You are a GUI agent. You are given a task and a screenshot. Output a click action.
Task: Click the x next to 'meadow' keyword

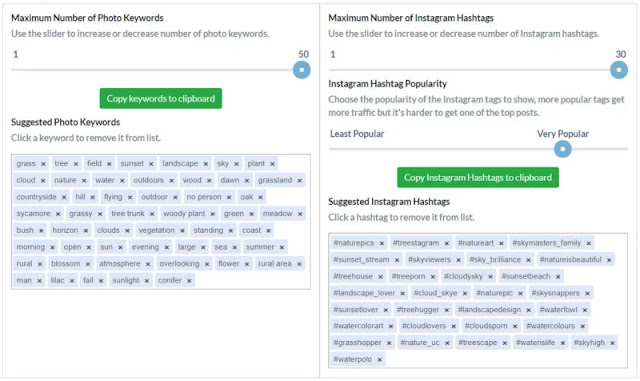coord(300,214)
